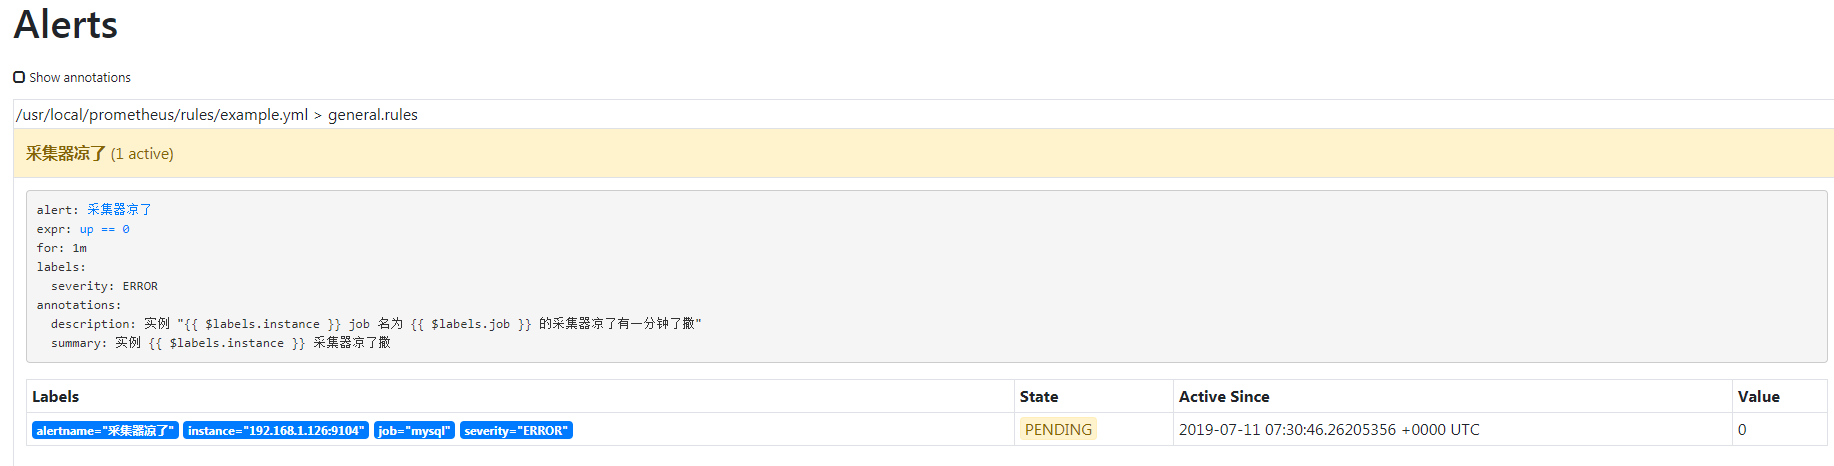Click the Value column header

click(1758, 397)
